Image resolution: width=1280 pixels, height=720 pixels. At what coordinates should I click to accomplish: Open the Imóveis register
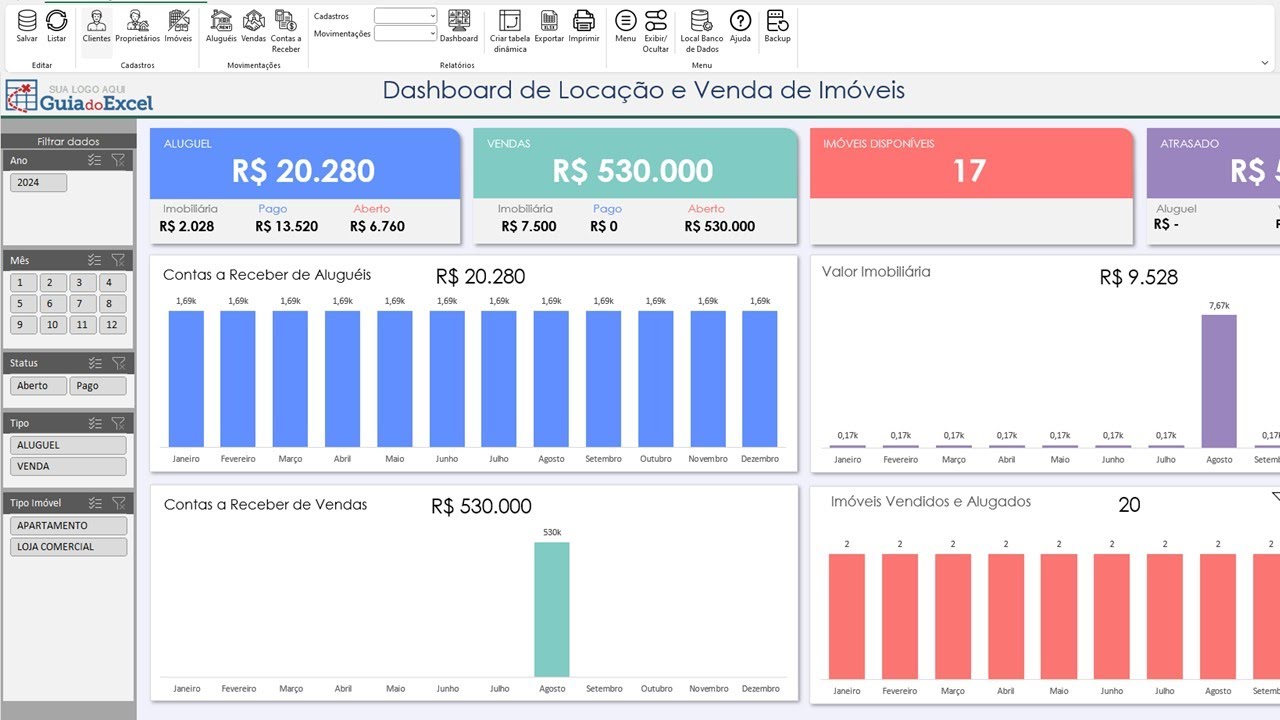click(x=179, y=26)
